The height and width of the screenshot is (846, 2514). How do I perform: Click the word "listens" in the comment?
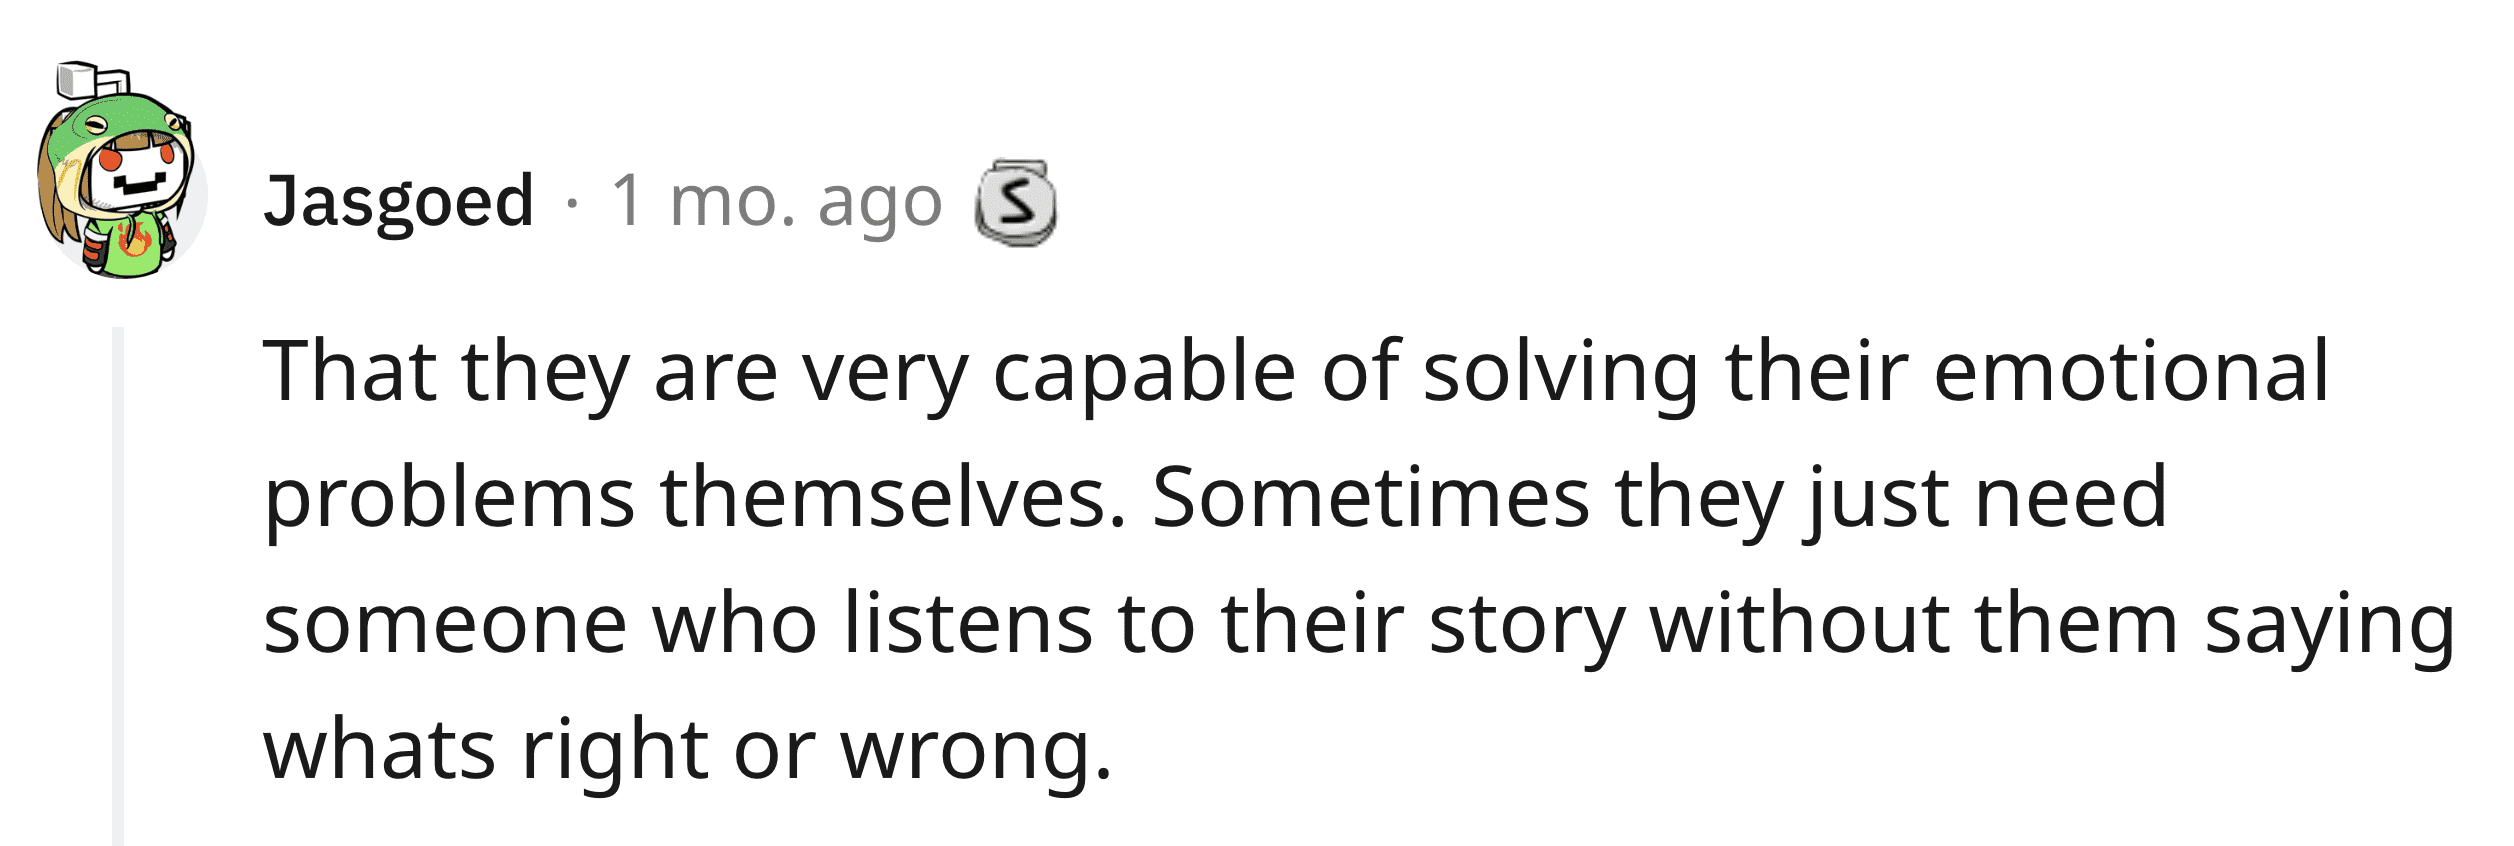968,622
